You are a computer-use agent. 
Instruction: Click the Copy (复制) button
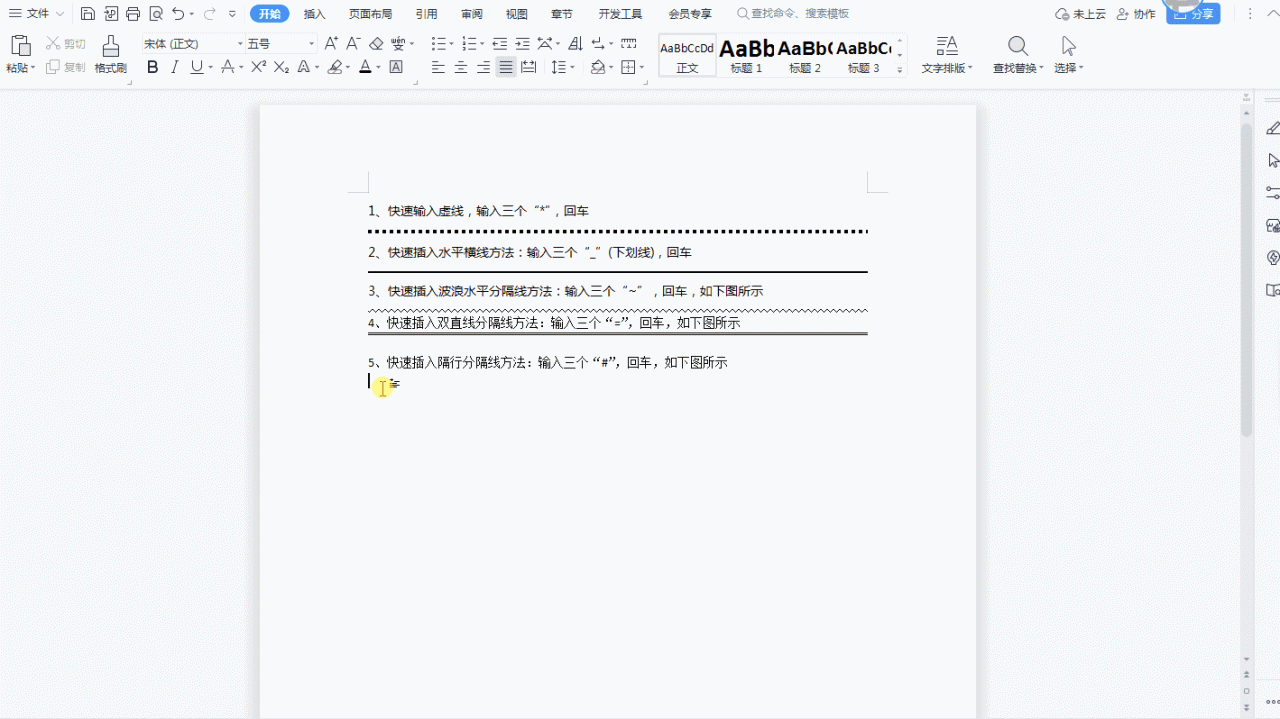pos(66,67)
